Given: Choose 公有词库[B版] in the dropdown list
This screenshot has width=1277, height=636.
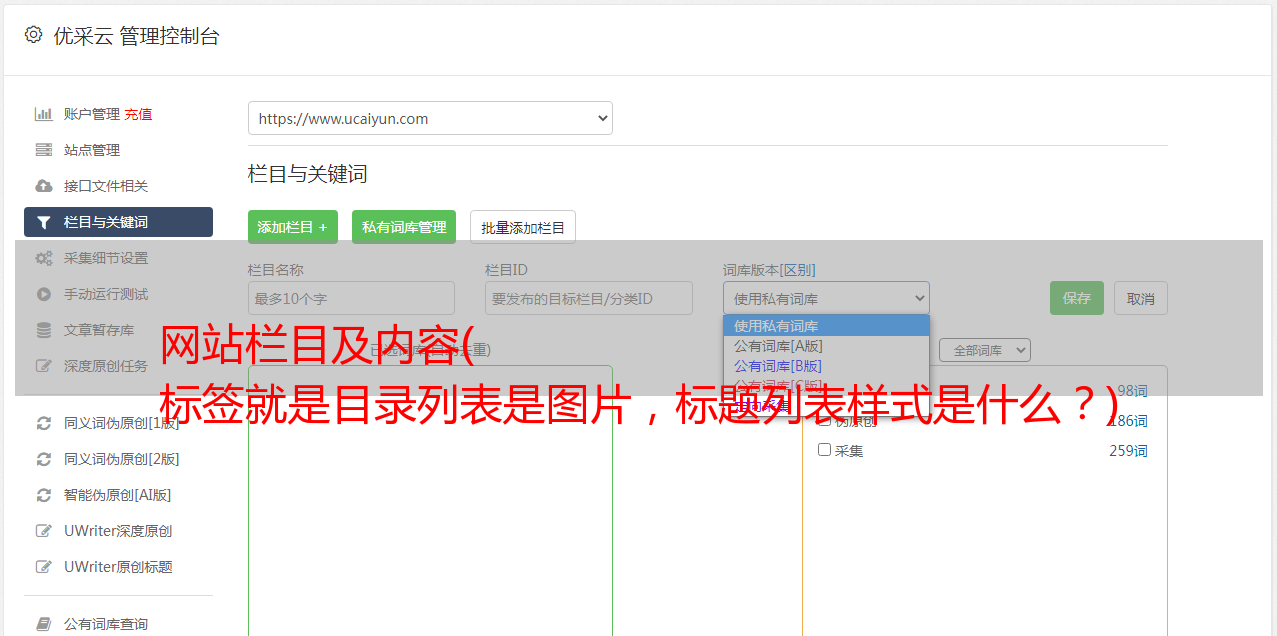Looking at the screenshot, I should pyautogui.click(x=826, y=366).
